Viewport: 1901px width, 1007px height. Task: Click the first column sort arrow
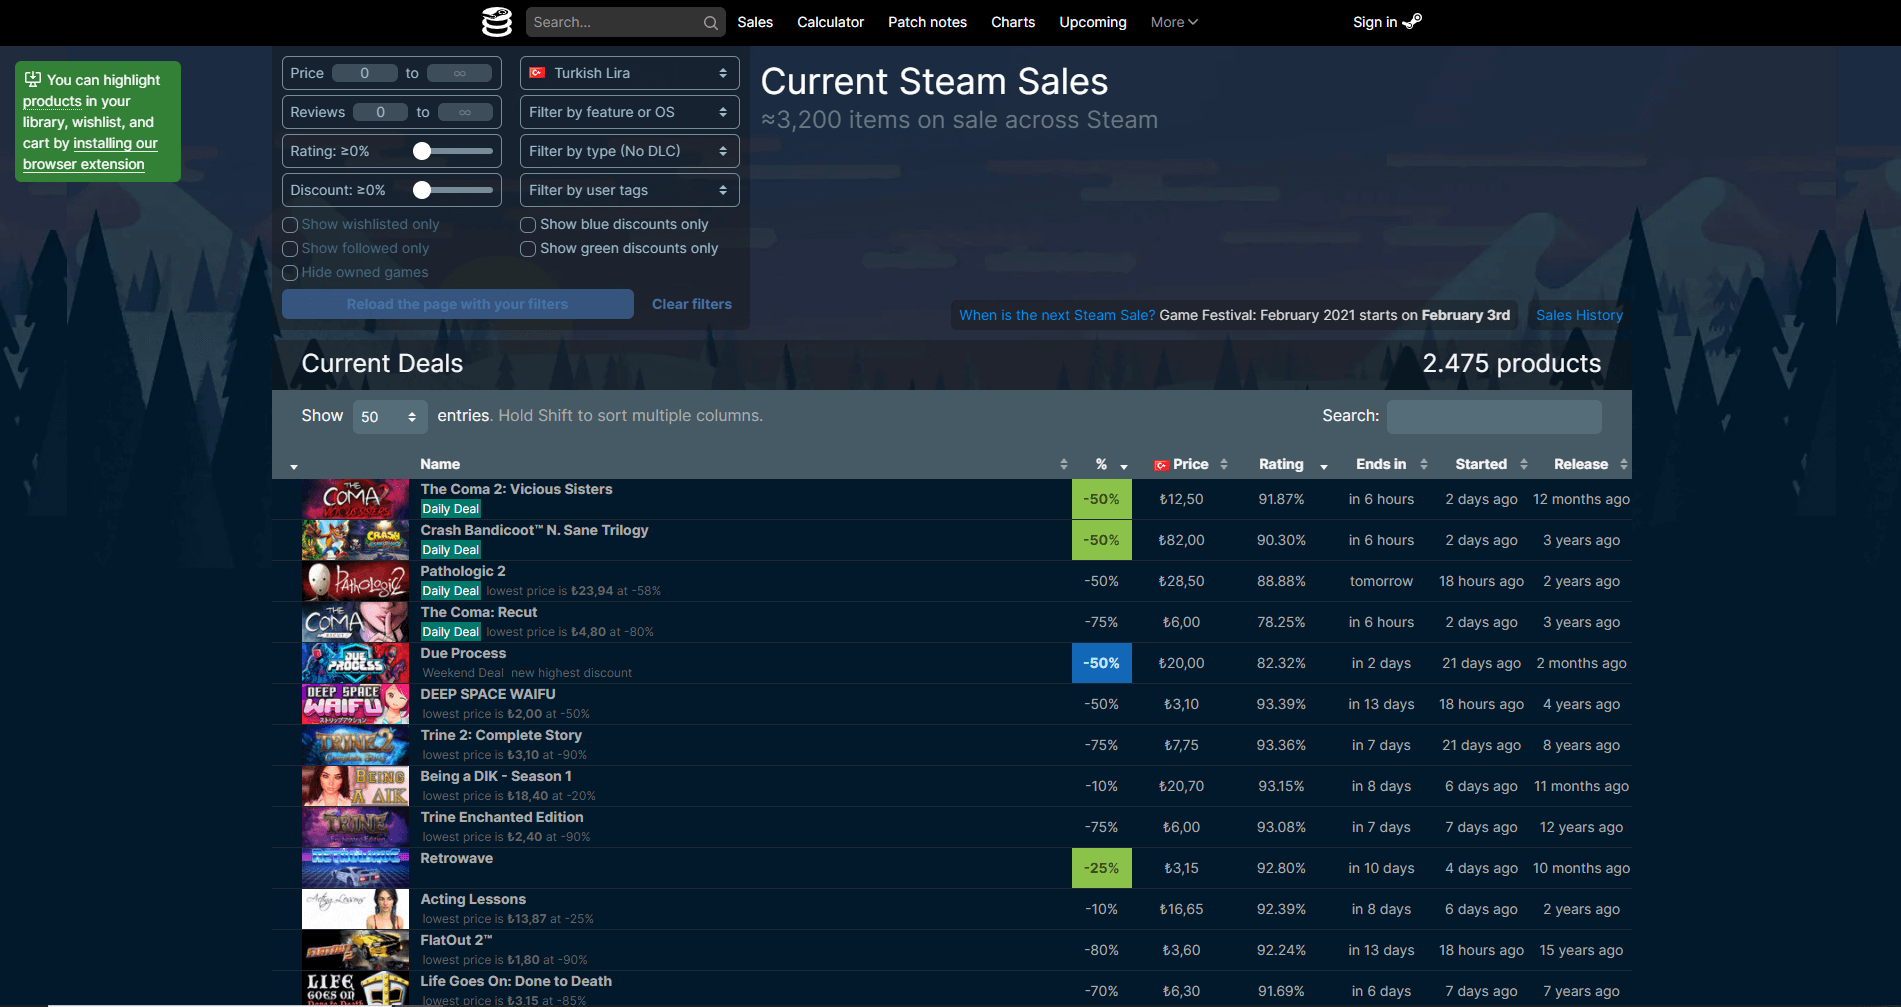click(294, 467)
